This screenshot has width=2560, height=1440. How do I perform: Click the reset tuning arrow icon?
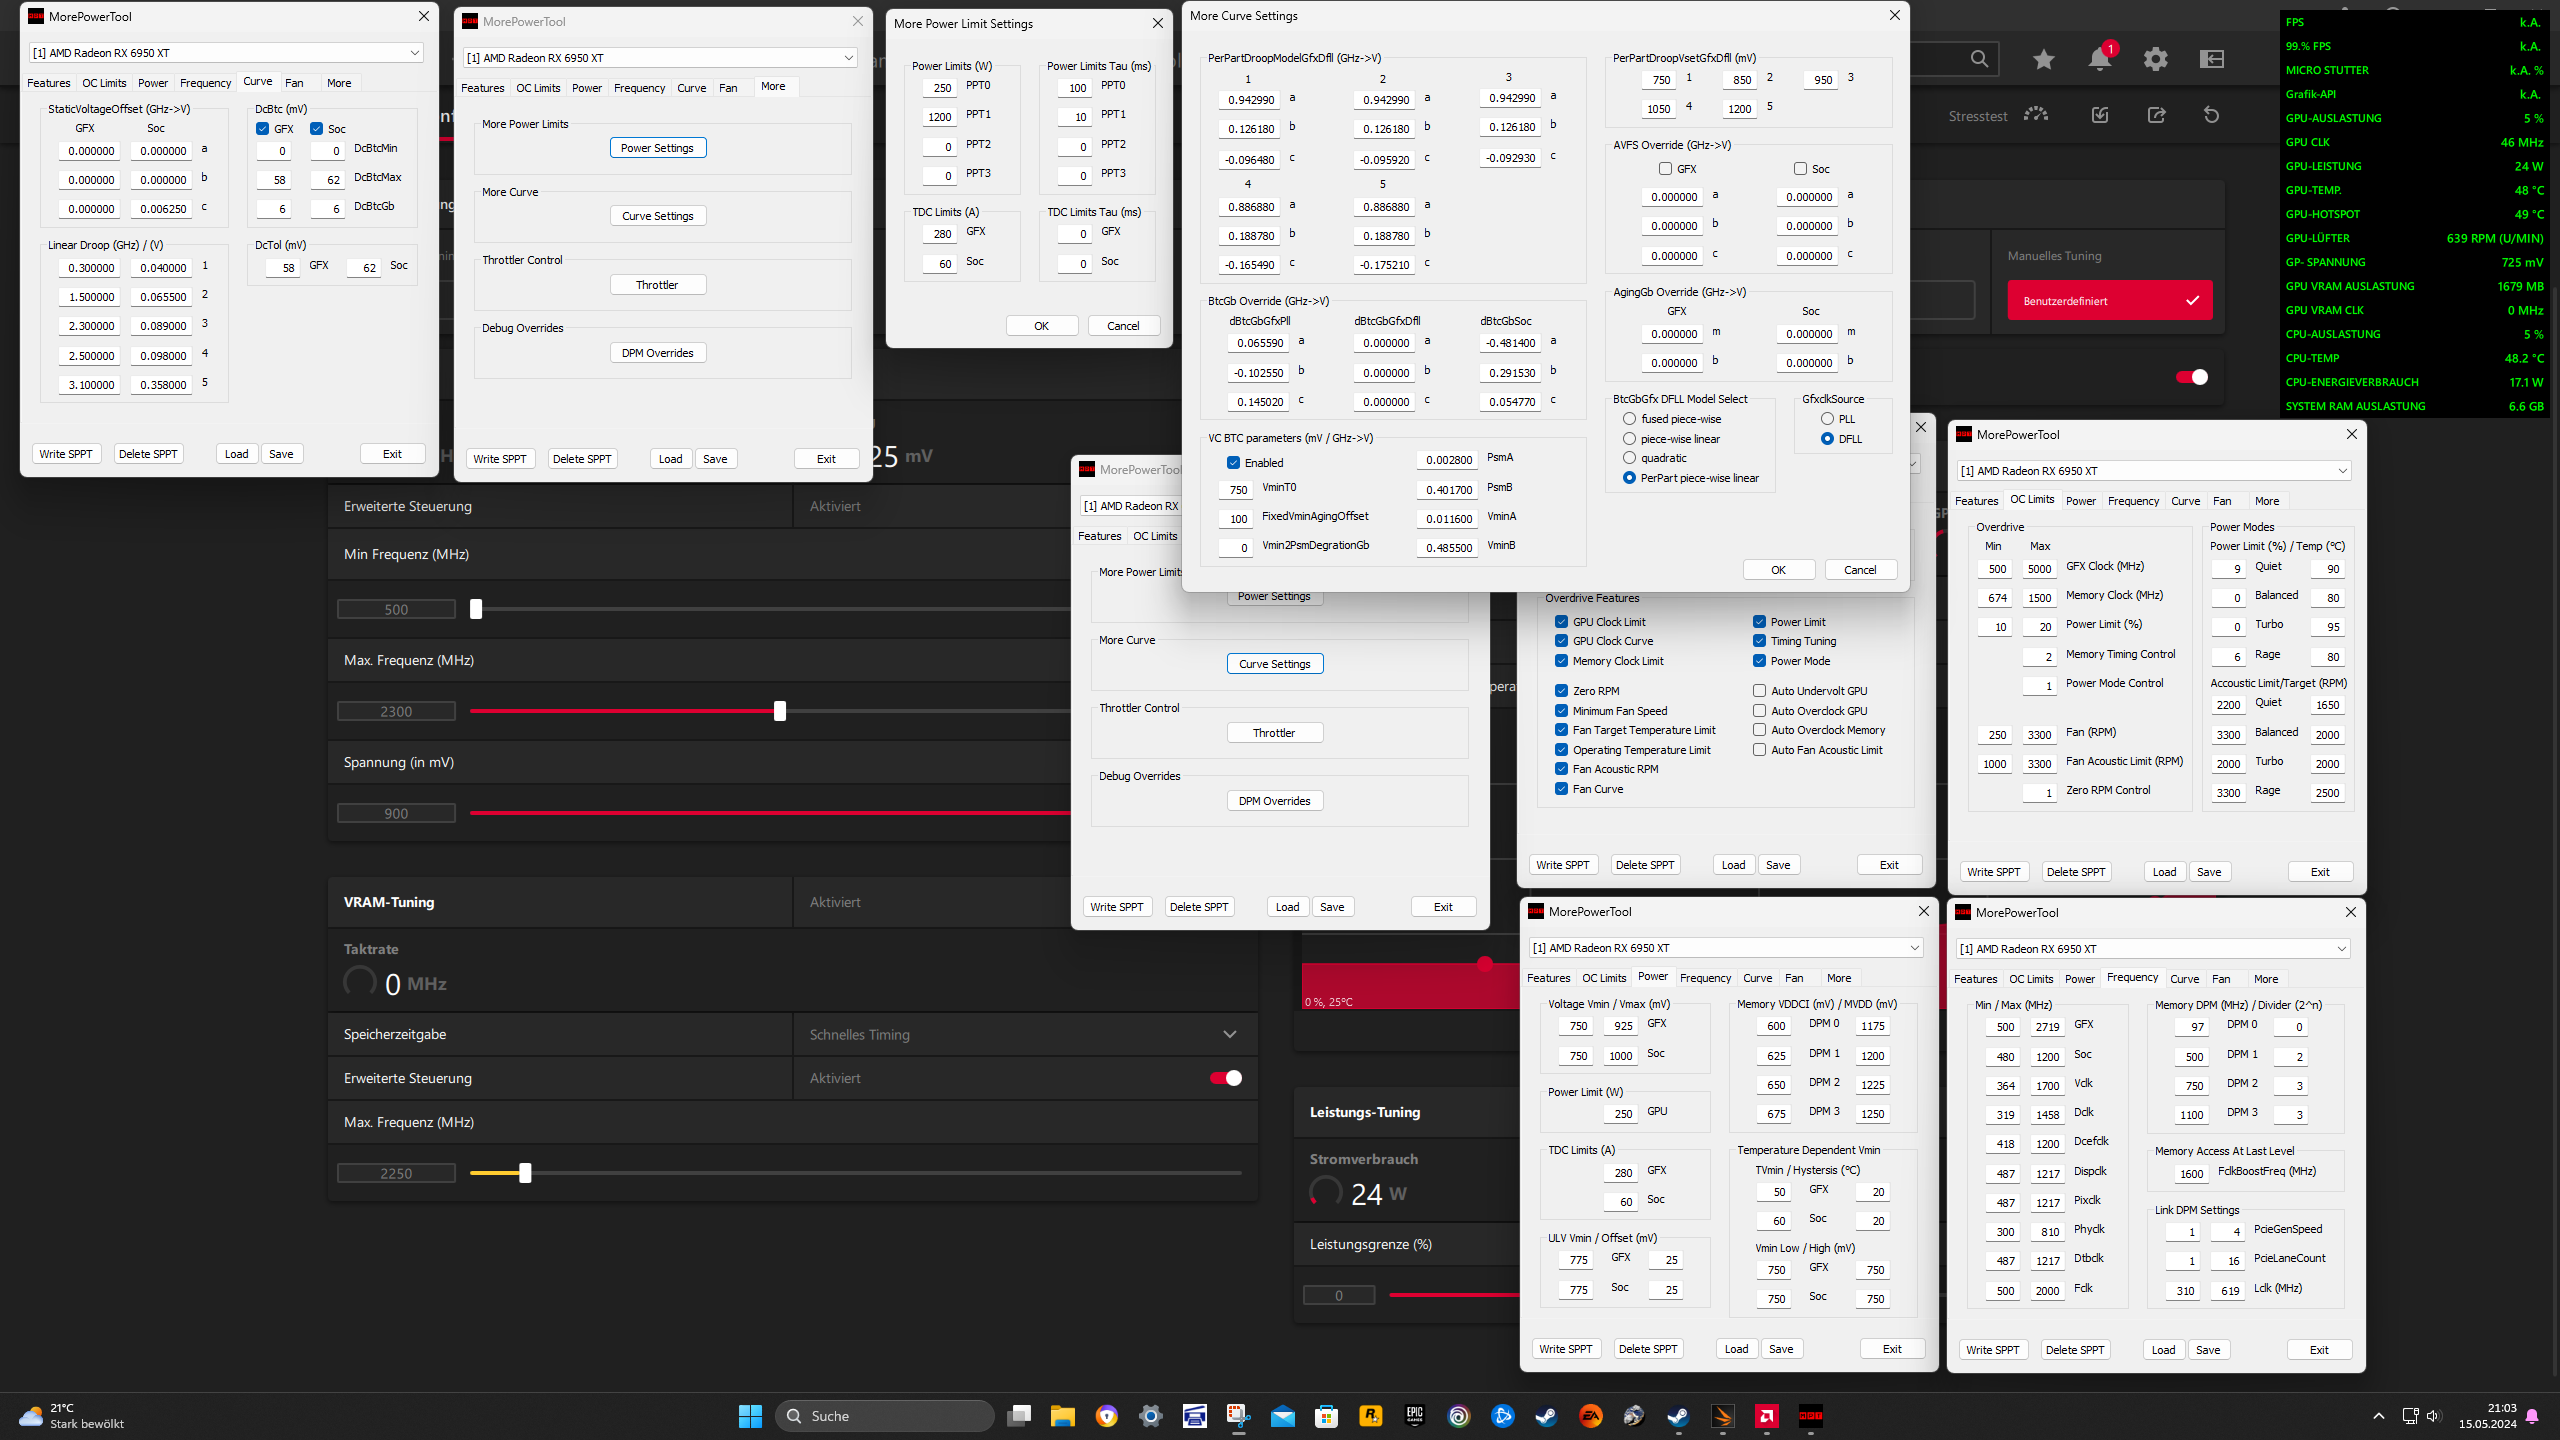pyautogui.click(x=2211, y=115)
